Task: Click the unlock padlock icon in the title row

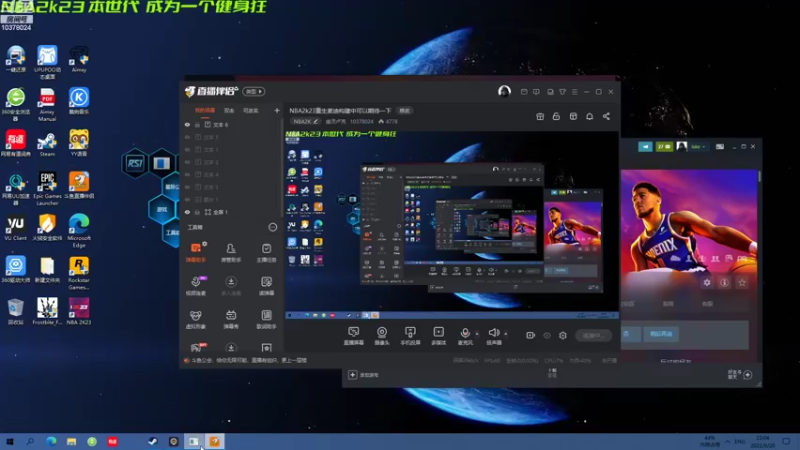Action: coord(556,116)
